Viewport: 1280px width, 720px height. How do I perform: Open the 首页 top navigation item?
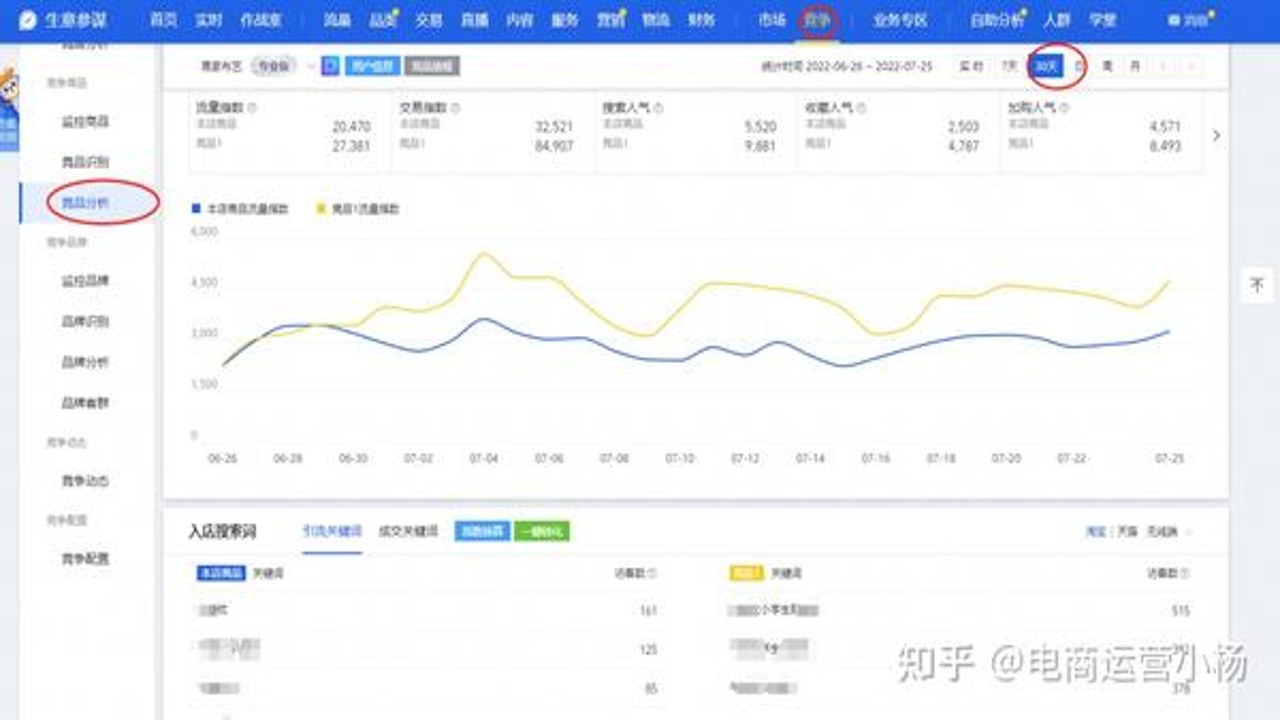[163, 20]
